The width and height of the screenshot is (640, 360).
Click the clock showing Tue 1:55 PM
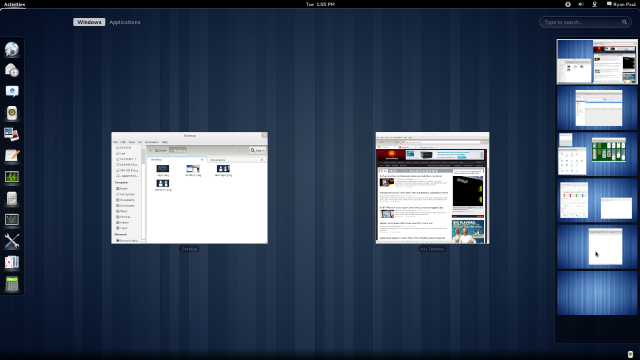320,4
